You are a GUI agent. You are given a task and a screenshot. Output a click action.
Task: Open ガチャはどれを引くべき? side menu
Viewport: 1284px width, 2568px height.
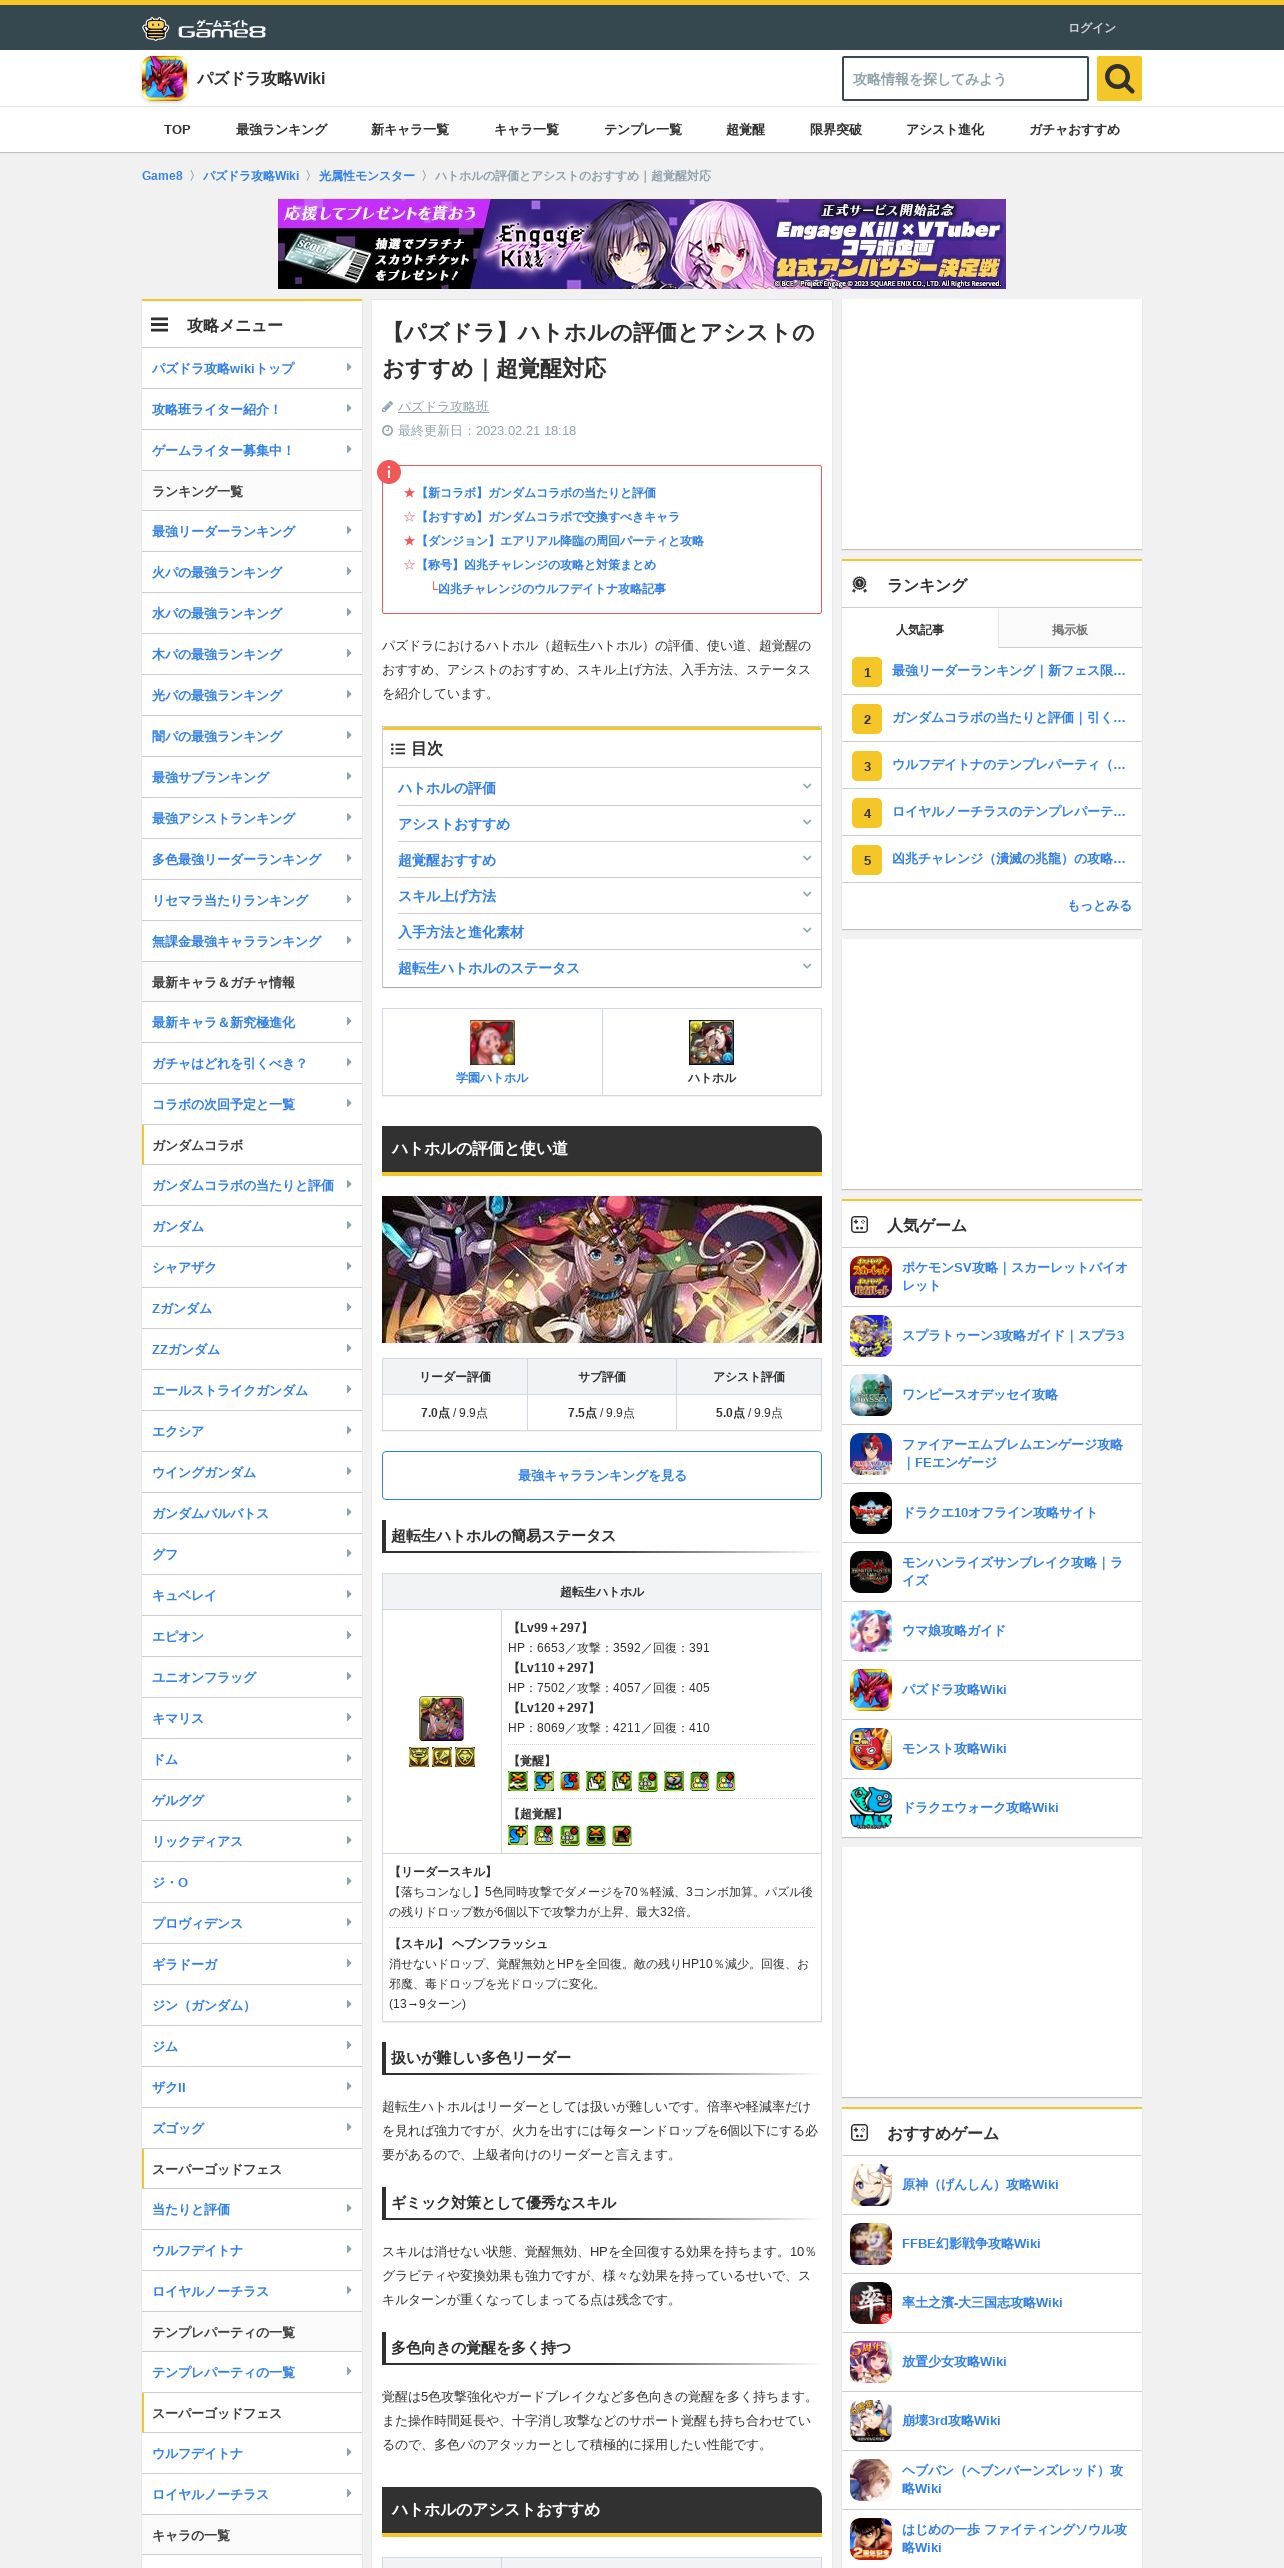pos(252,1063)
